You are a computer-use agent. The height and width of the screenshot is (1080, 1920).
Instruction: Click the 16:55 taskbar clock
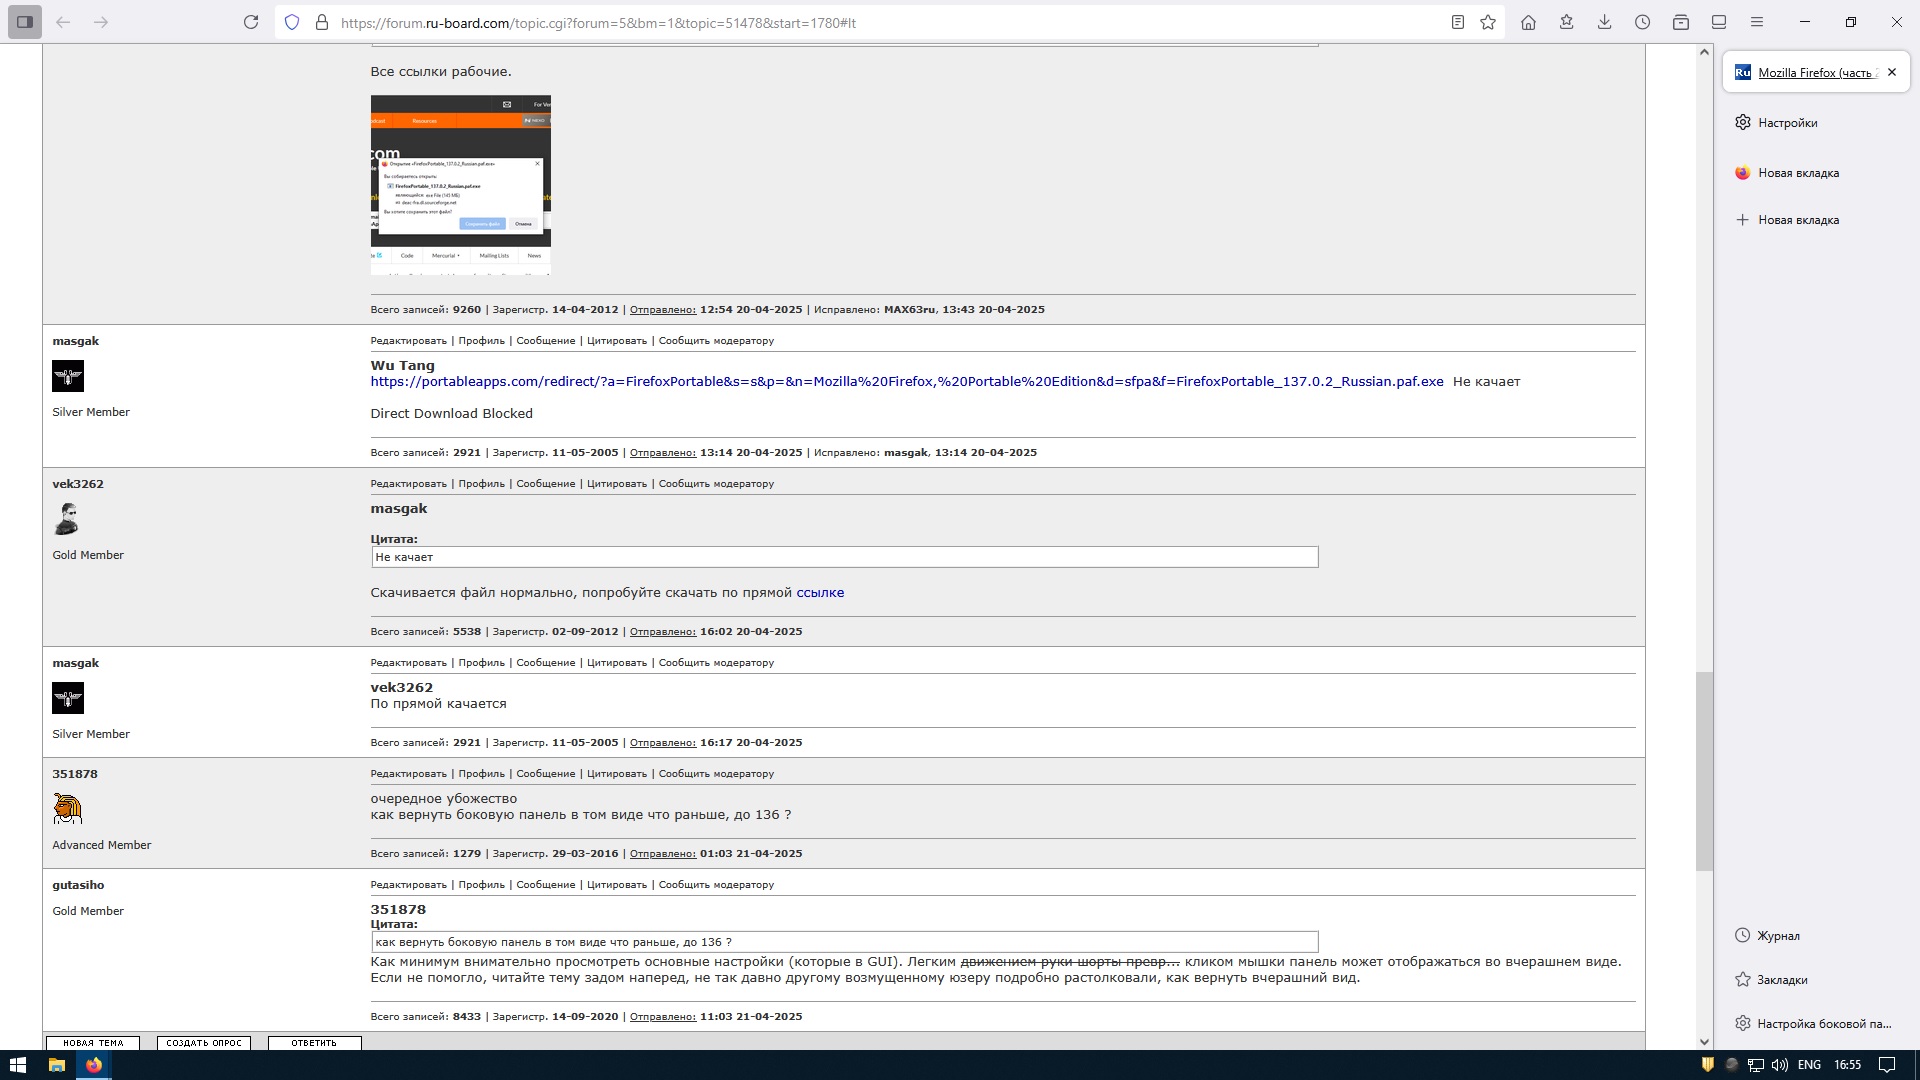(x=1848, y=1065)
